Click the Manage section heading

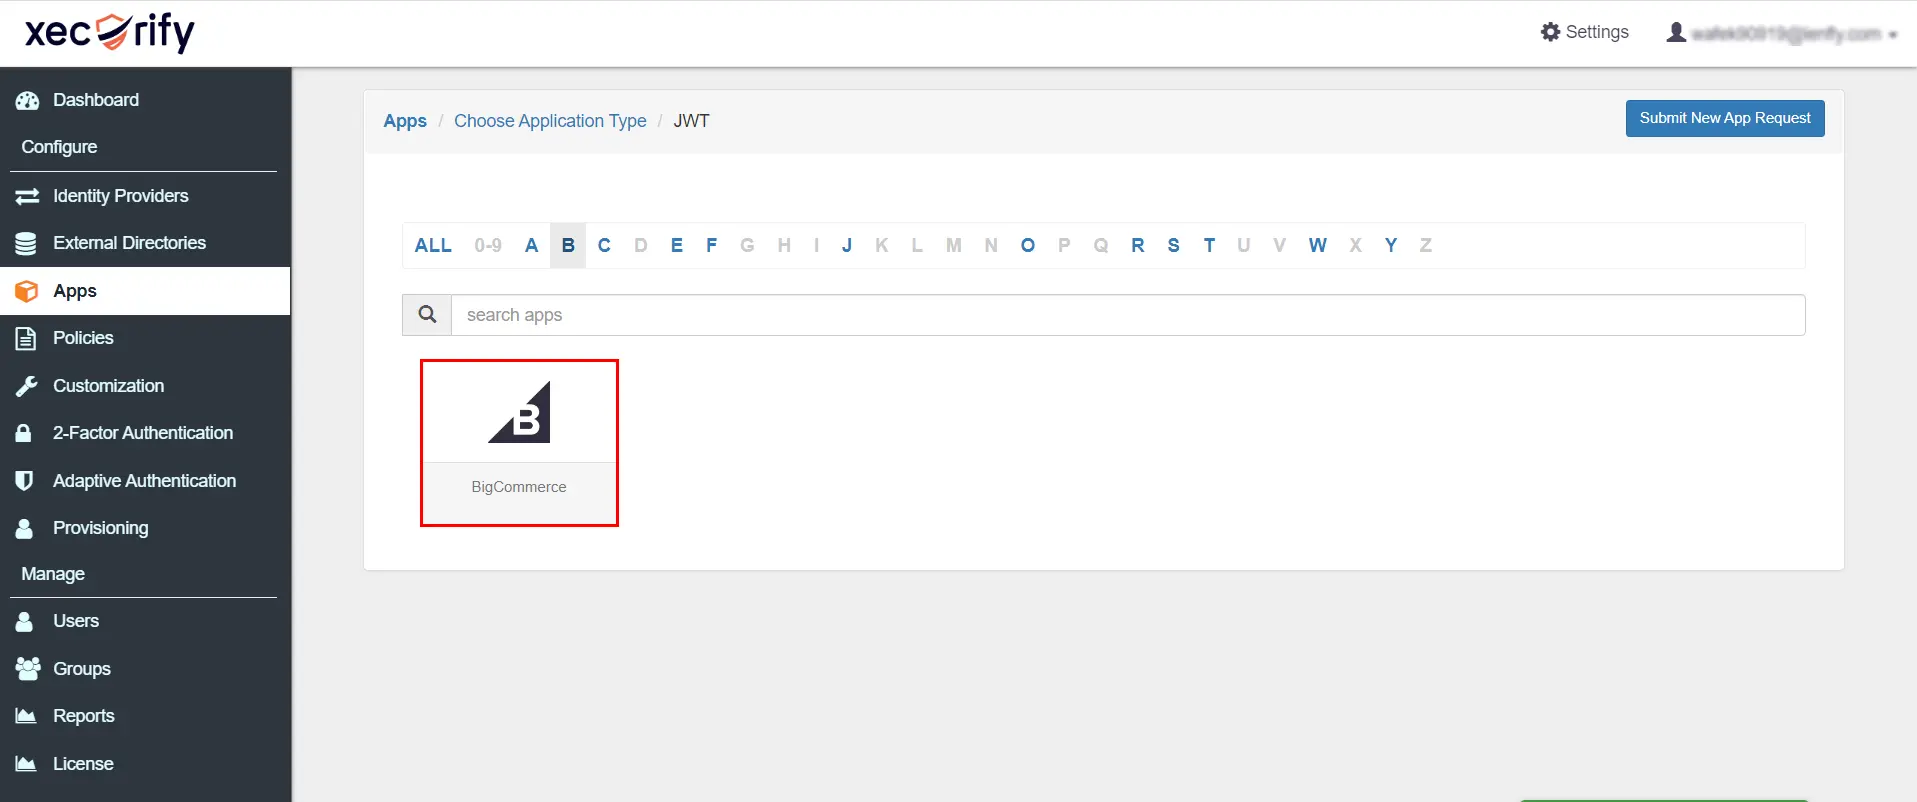click(53, 574)
